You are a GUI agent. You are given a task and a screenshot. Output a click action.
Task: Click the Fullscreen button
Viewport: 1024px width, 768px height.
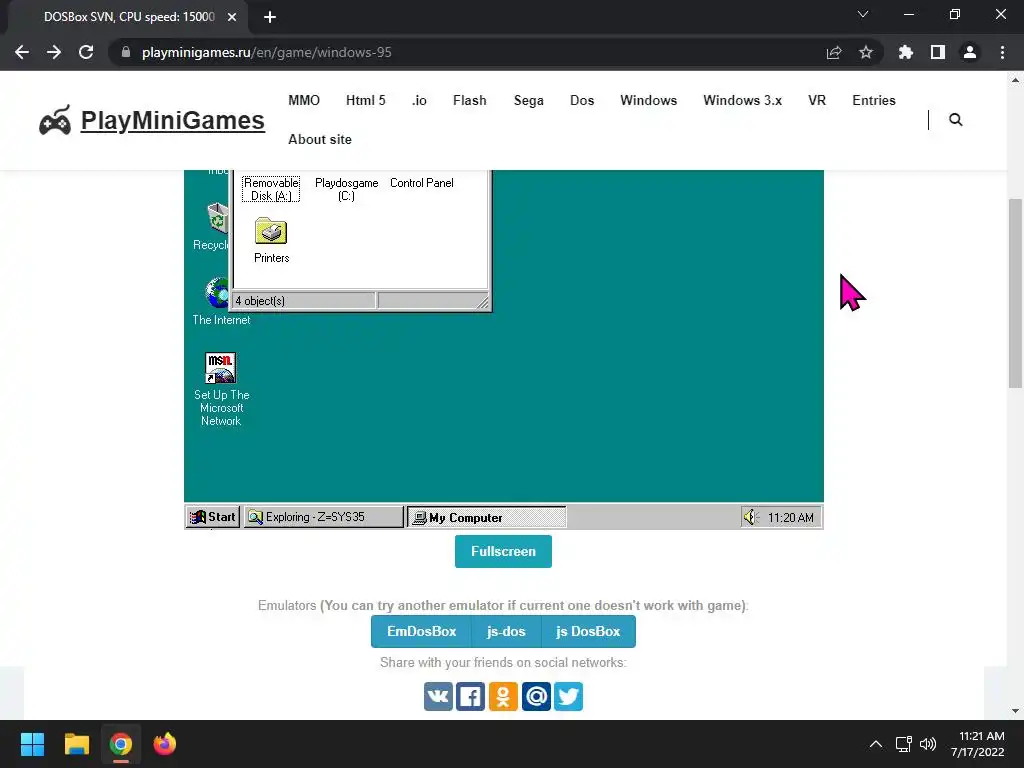point(503,551)
